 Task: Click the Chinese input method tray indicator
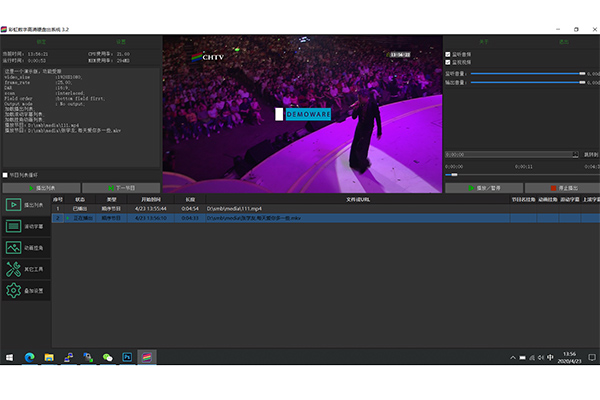click(x=550, y=358)
